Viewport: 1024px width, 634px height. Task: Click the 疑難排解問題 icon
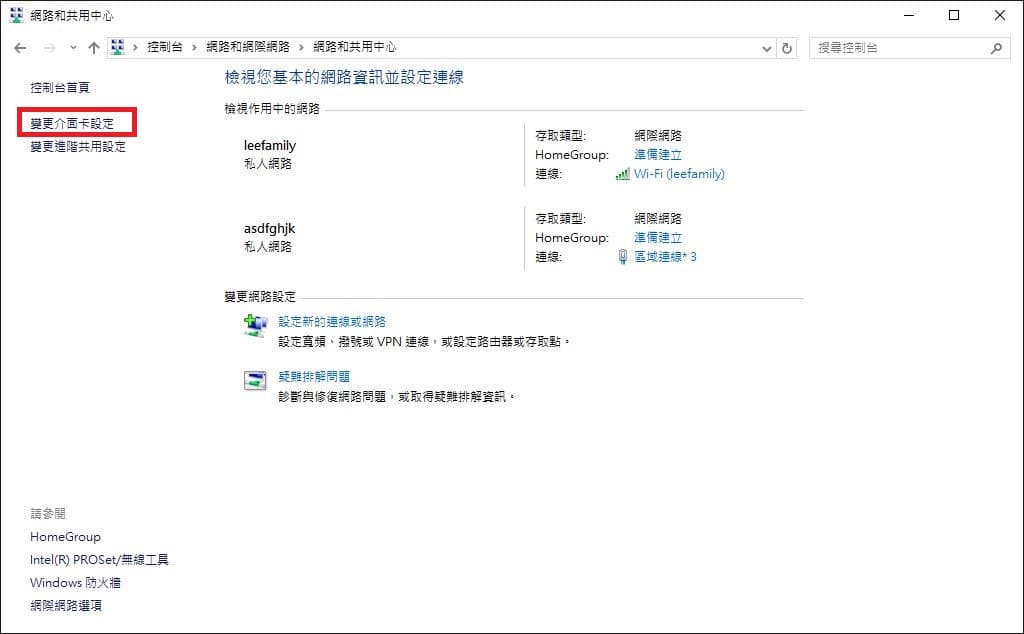(x=255, y=380)
